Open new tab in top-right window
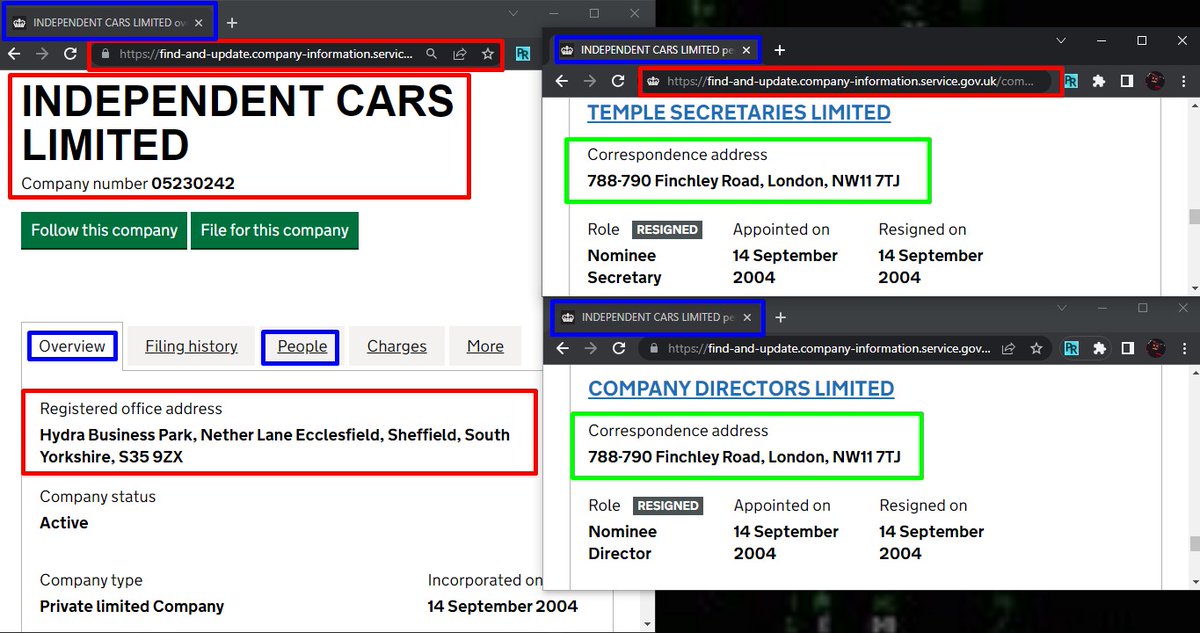This screenshot has width=1200, height=633. coord(780,49)
